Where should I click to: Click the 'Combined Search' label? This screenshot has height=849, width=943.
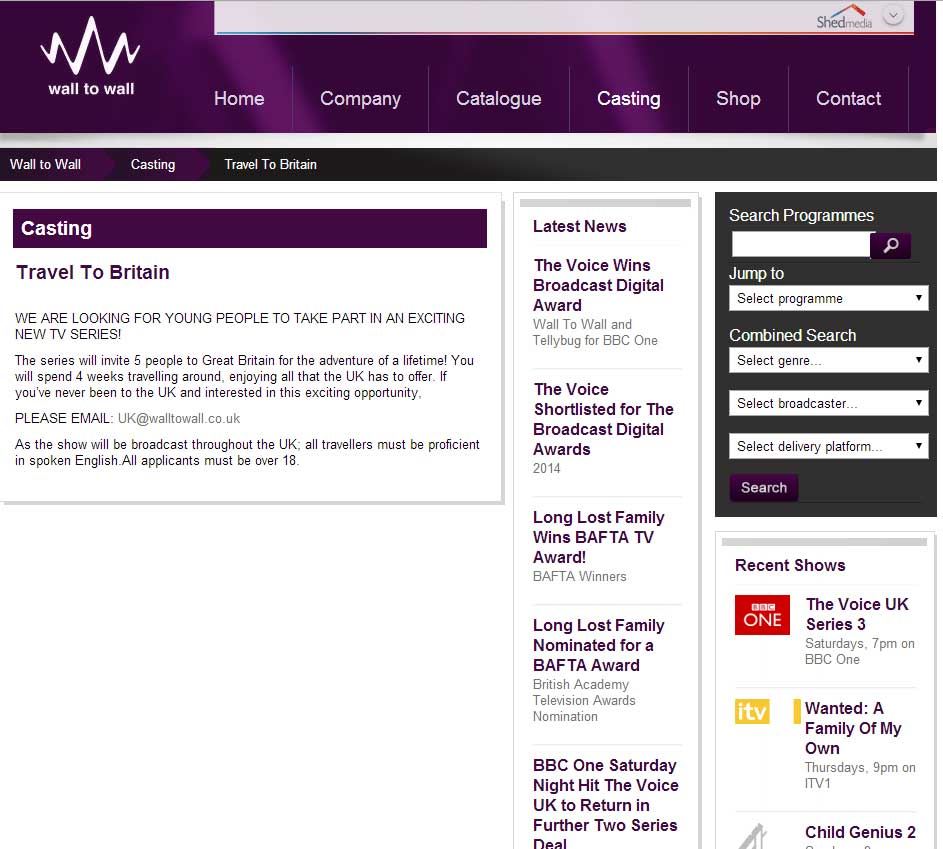793,336
